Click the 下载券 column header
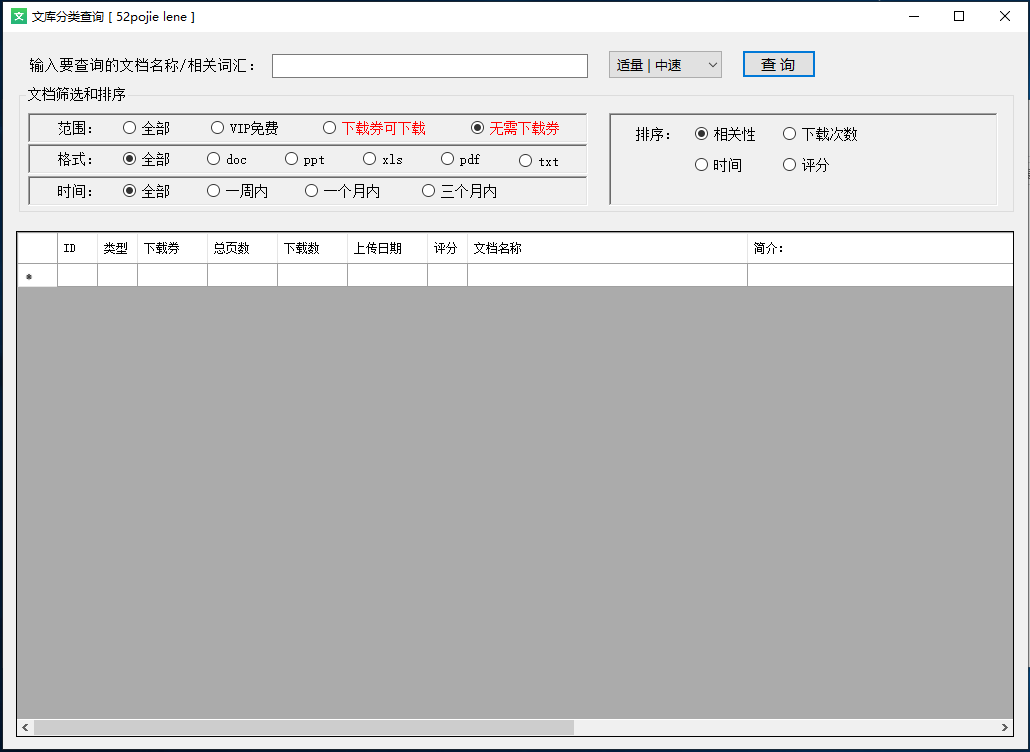 173,248
